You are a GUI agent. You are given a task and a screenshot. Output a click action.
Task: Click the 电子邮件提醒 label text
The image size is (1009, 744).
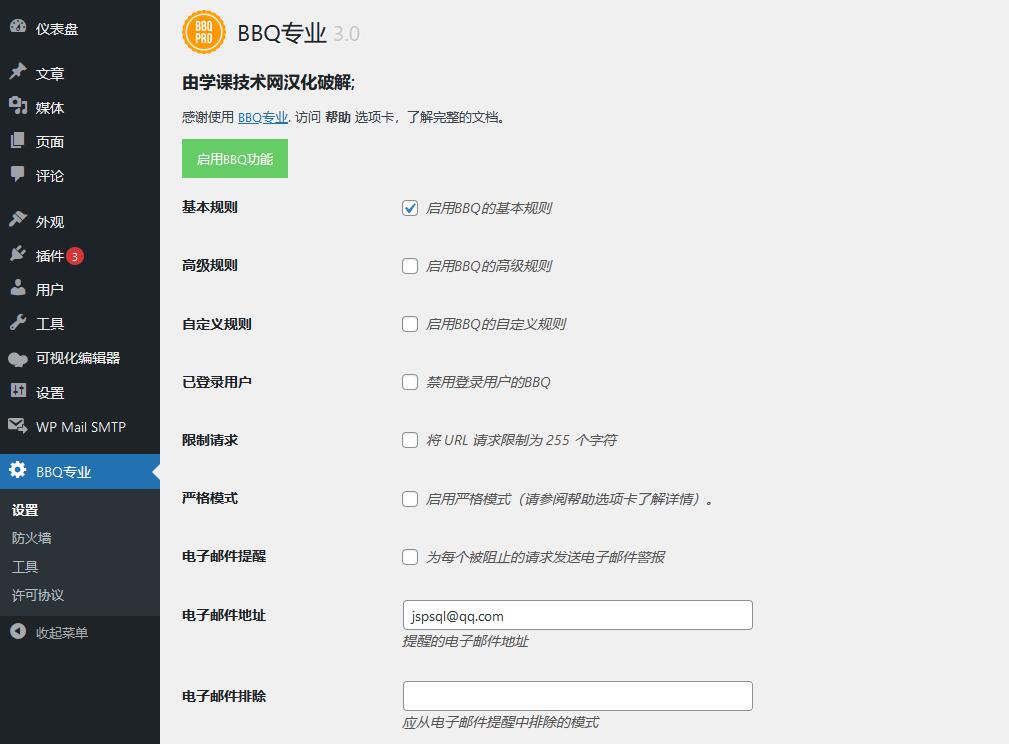click(x=224, y=556)
